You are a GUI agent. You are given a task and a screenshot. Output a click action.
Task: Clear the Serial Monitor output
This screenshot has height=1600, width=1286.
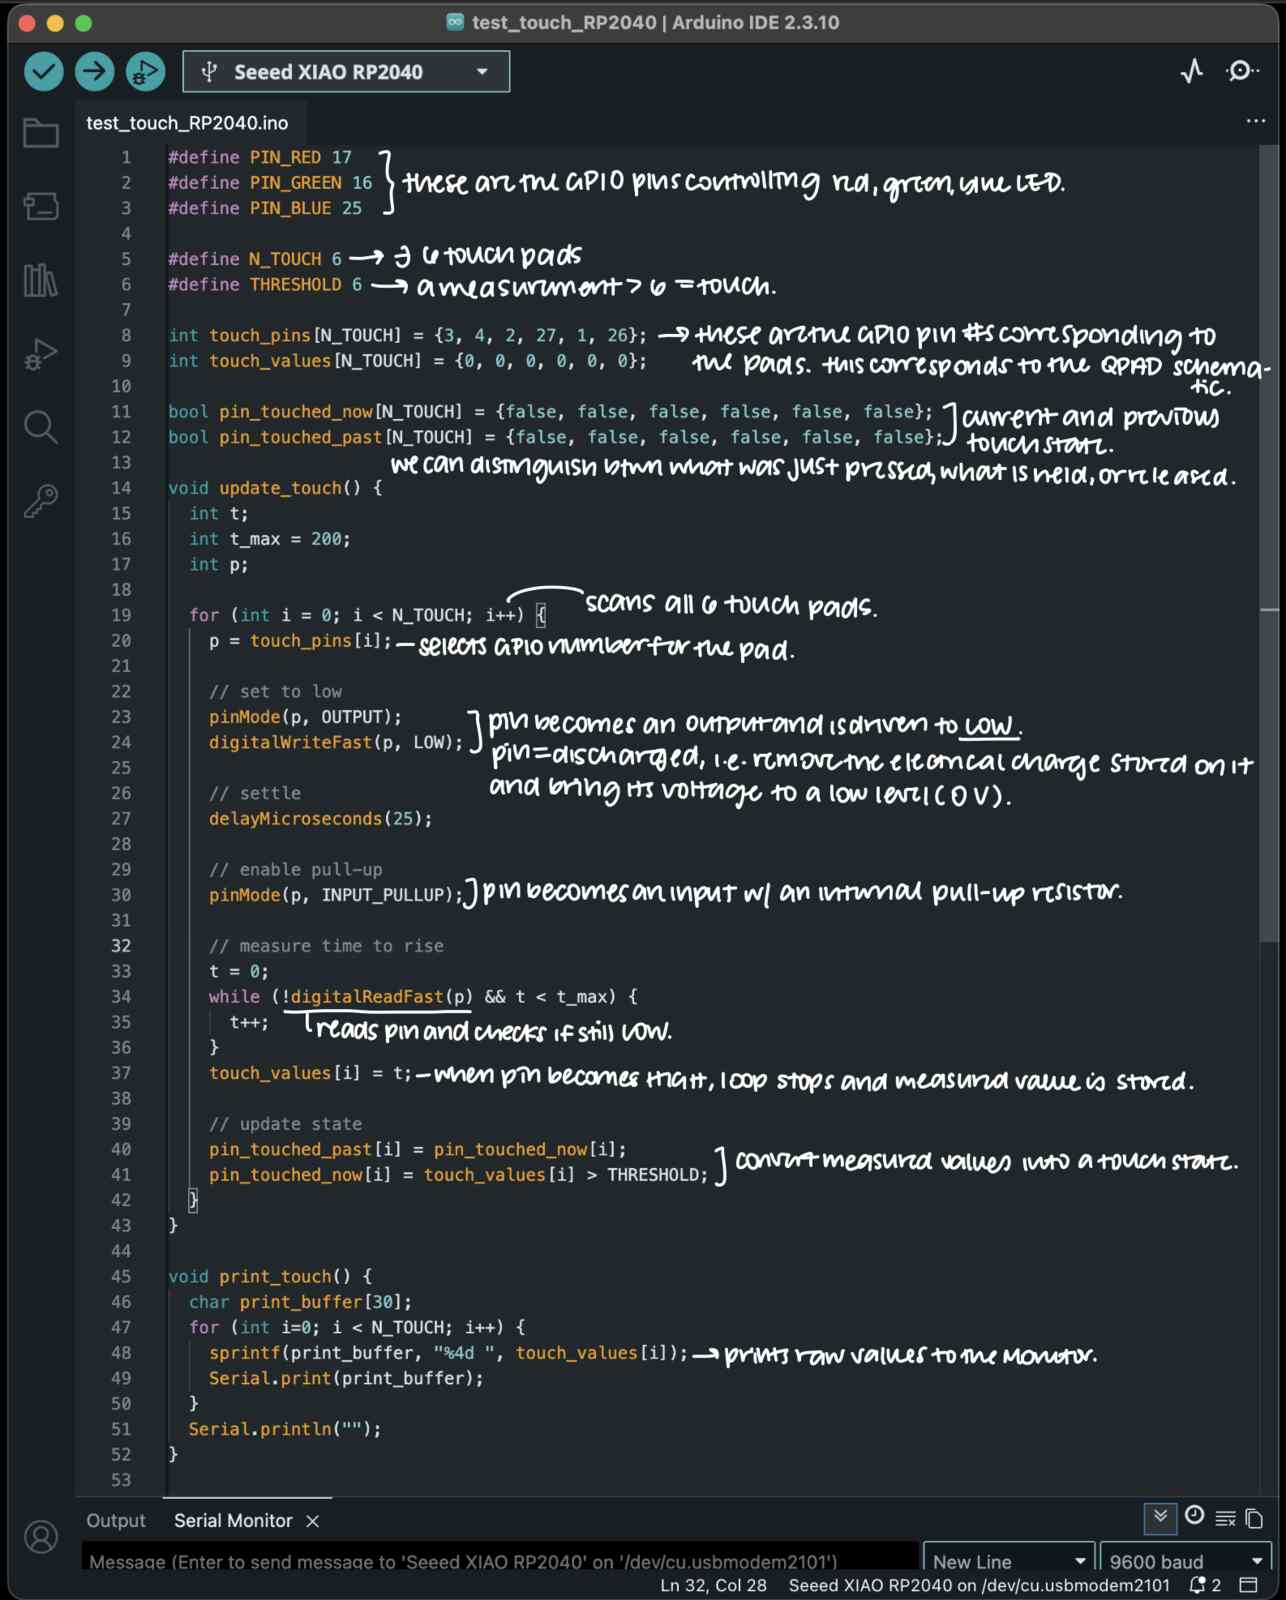tap(1225, 1518)
